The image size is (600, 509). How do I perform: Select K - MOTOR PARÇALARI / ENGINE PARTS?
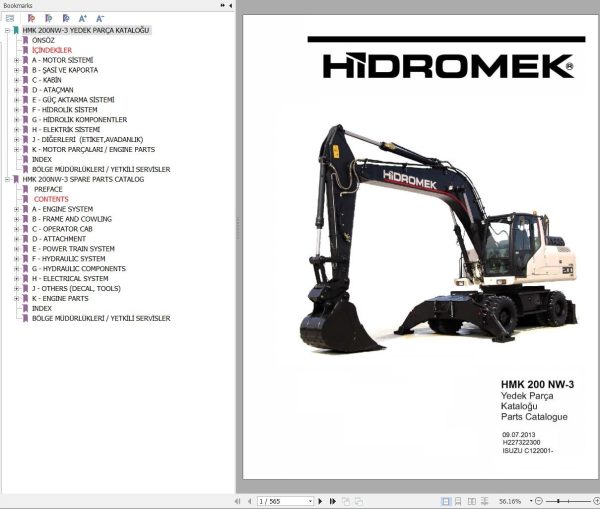pos(93,150)
